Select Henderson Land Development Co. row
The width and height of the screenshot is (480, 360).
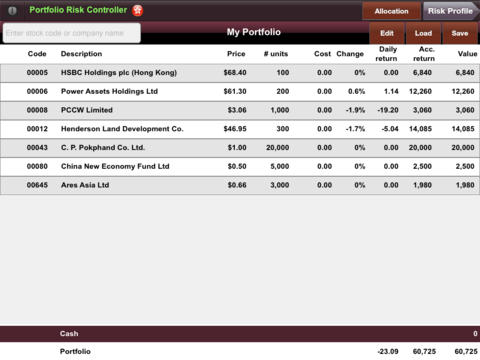240,129
